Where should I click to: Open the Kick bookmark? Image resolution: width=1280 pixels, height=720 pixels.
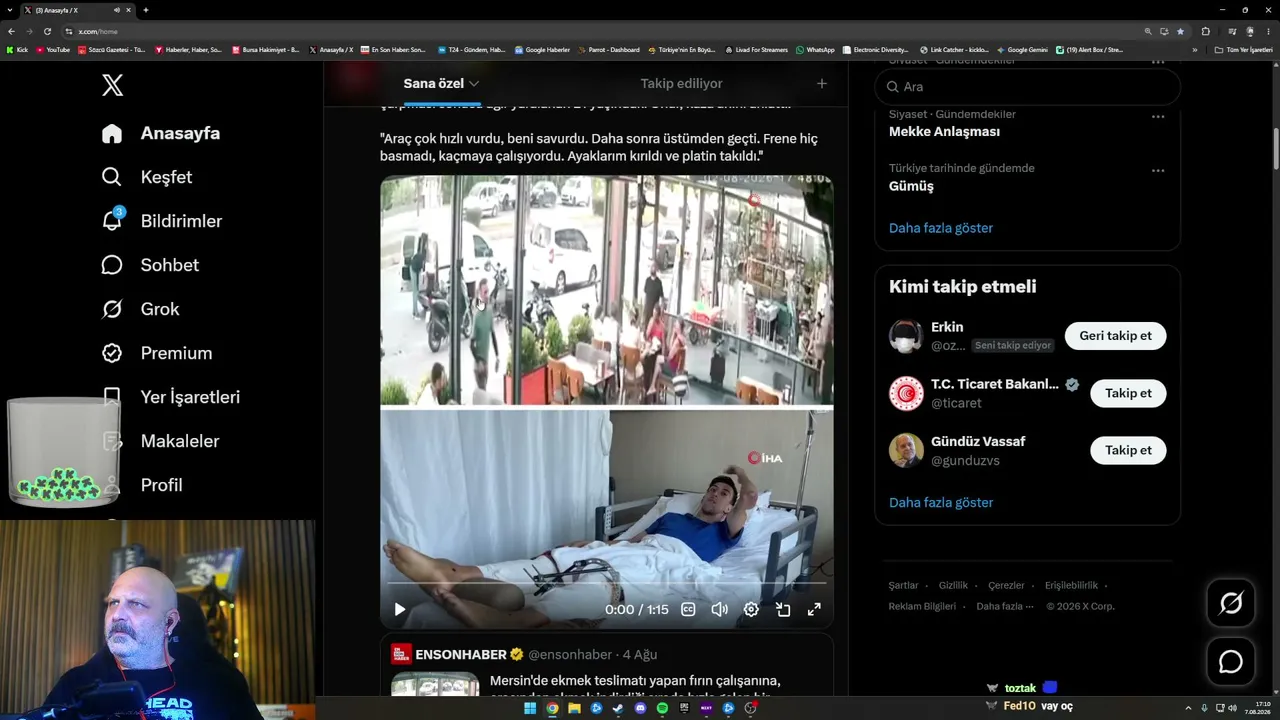17,50
